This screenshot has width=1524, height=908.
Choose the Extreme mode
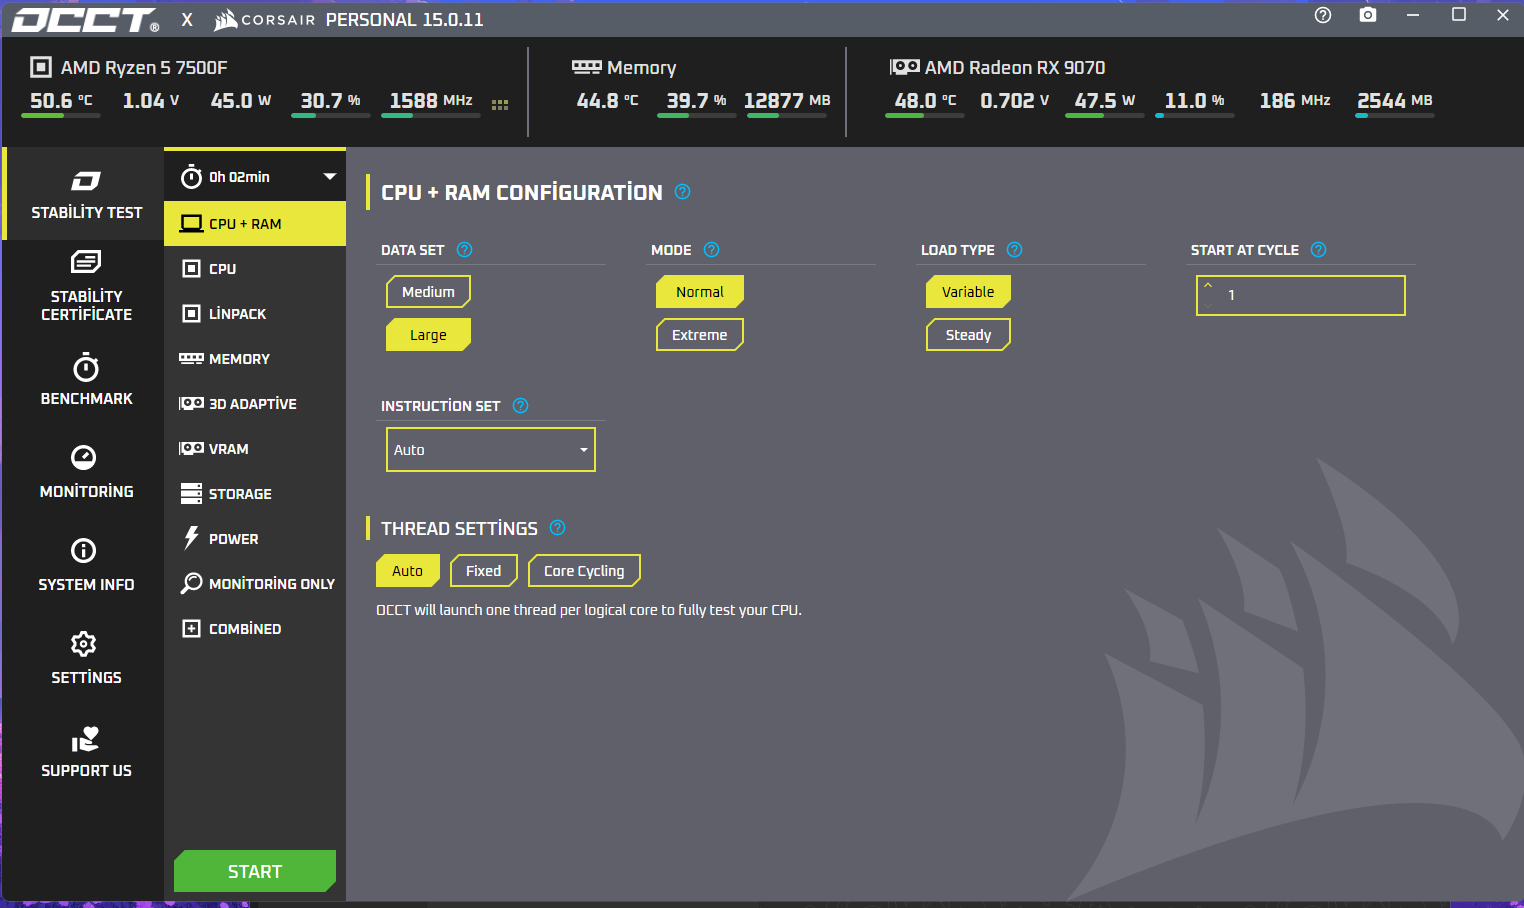pos(700,335)
